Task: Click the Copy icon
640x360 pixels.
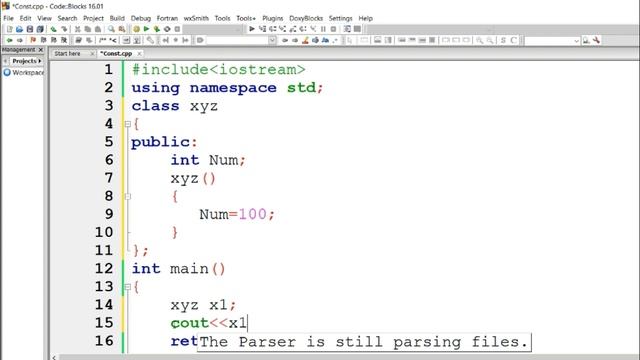Action: [87, 29]
